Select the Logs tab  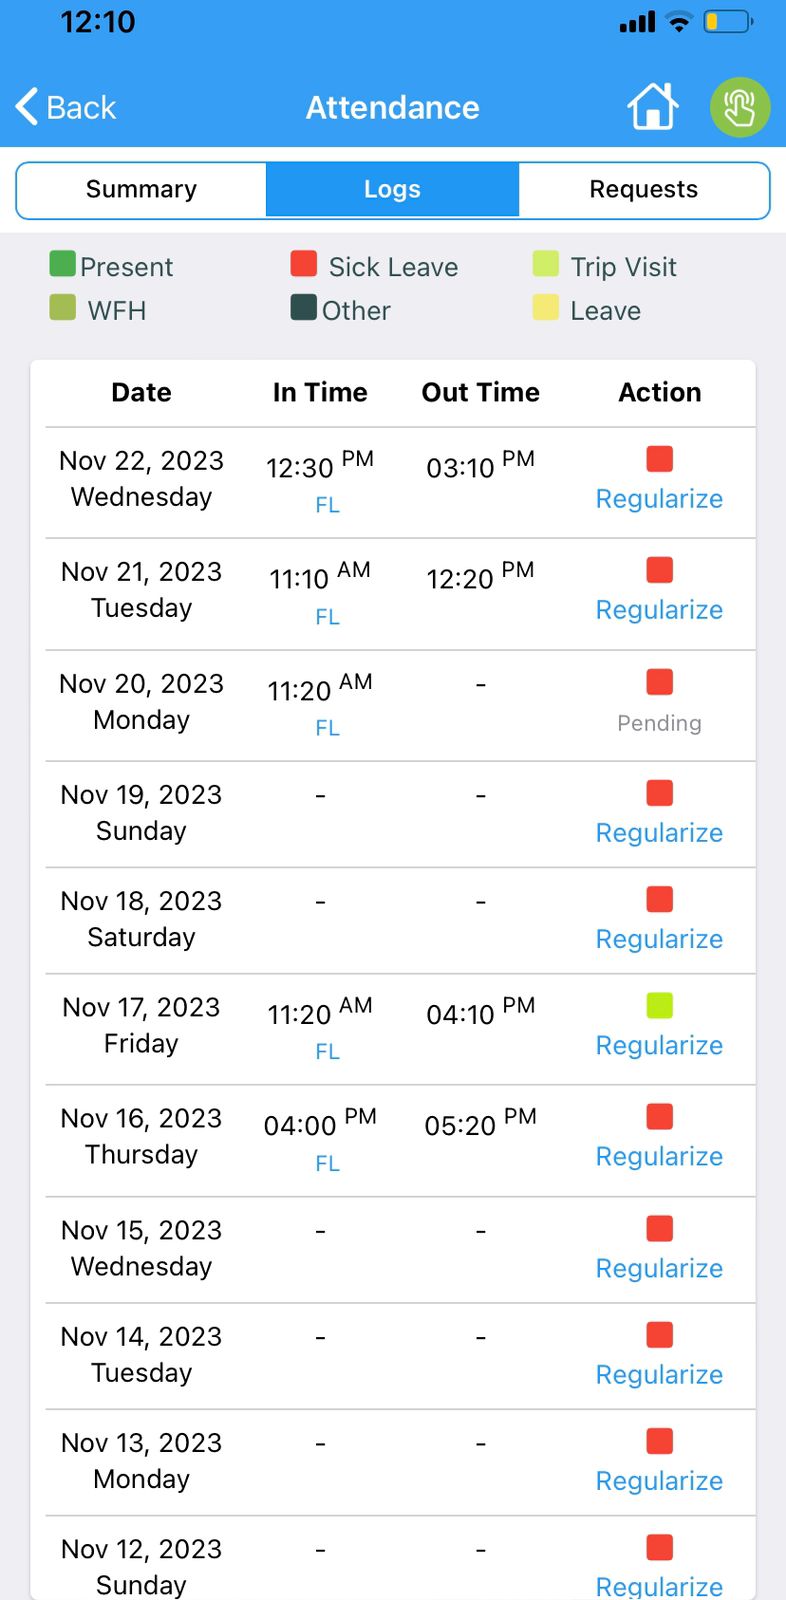pyautogui.click(x=392, y=190)
